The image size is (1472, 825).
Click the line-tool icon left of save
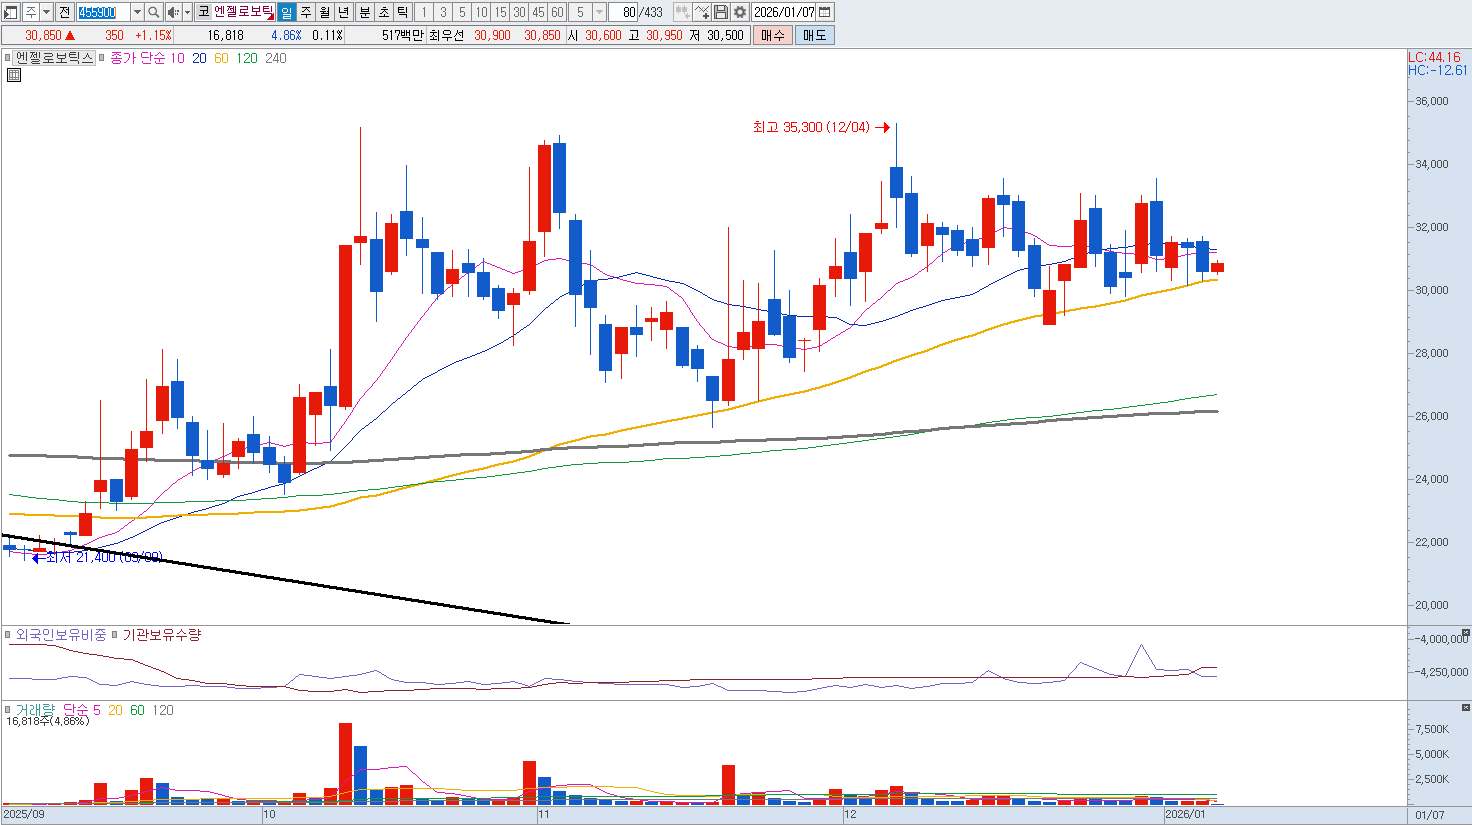[x=701, y=12]
